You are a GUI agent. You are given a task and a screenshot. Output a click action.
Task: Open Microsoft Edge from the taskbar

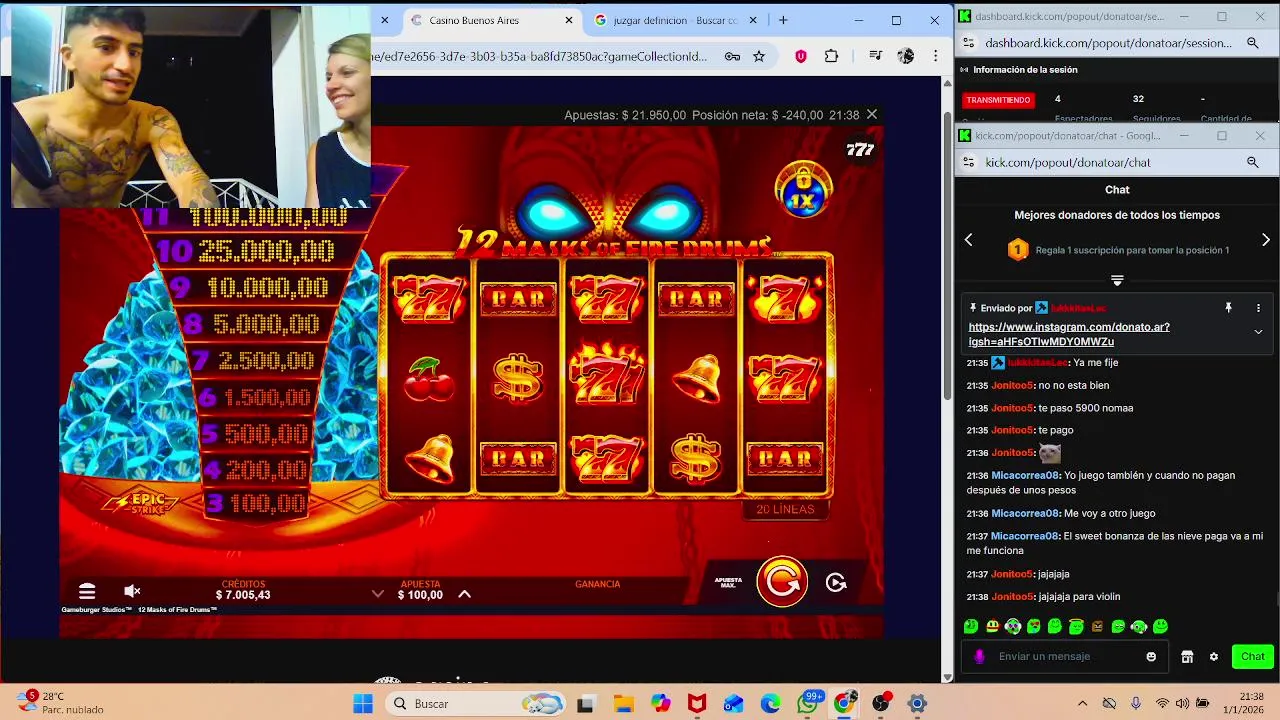click(771, 703)
